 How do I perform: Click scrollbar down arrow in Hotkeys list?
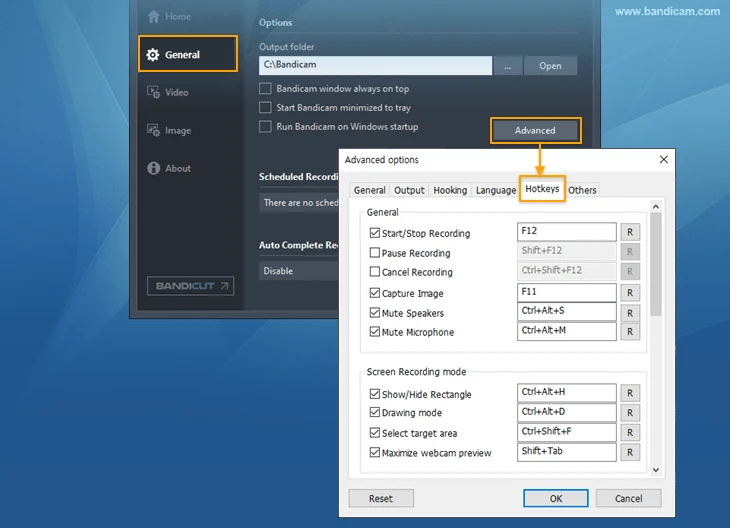coord(656,470)
